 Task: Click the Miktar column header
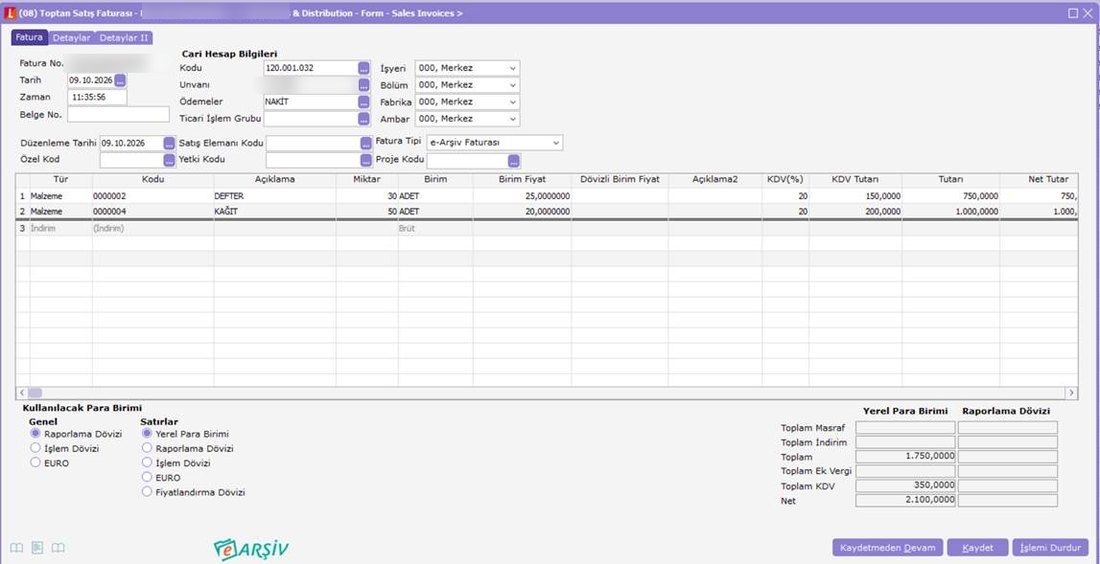pyautogui.click(x=367, y=180)
